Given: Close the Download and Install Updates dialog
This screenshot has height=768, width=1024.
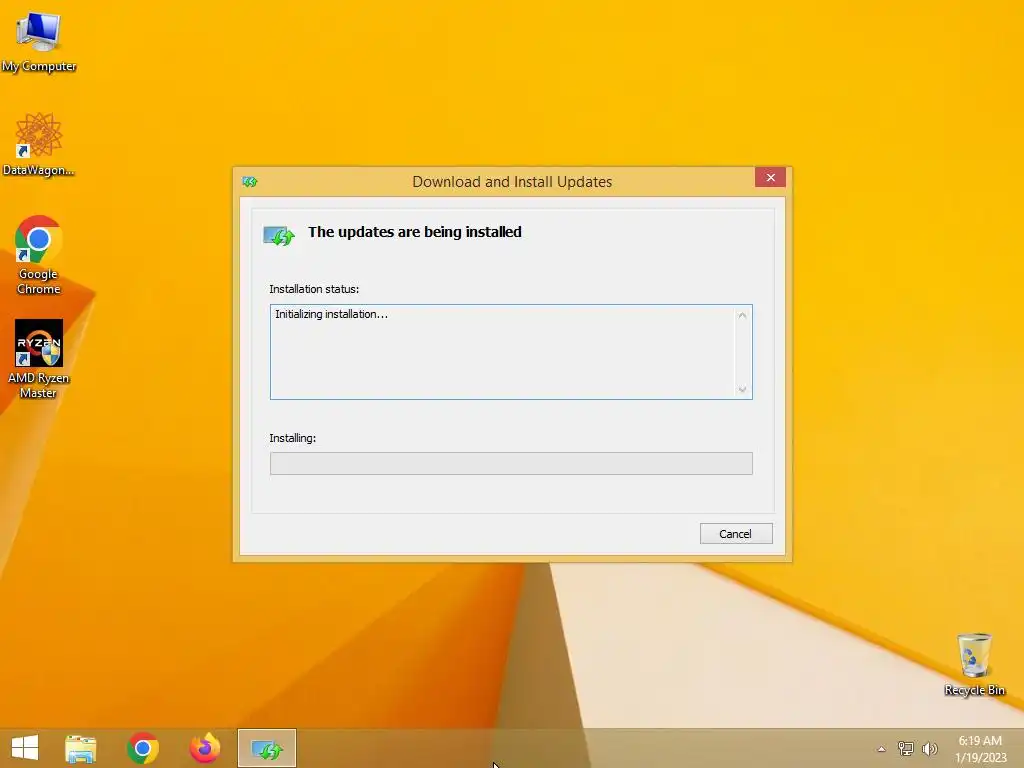Looking at the screenshot, I should pyautogui.click(x=771, y=178).
